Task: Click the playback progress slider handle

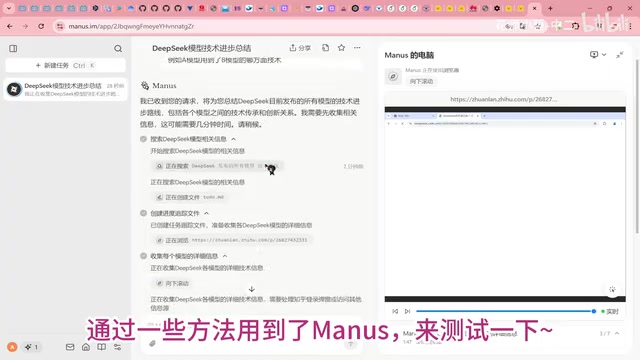Action: point(594,311)
